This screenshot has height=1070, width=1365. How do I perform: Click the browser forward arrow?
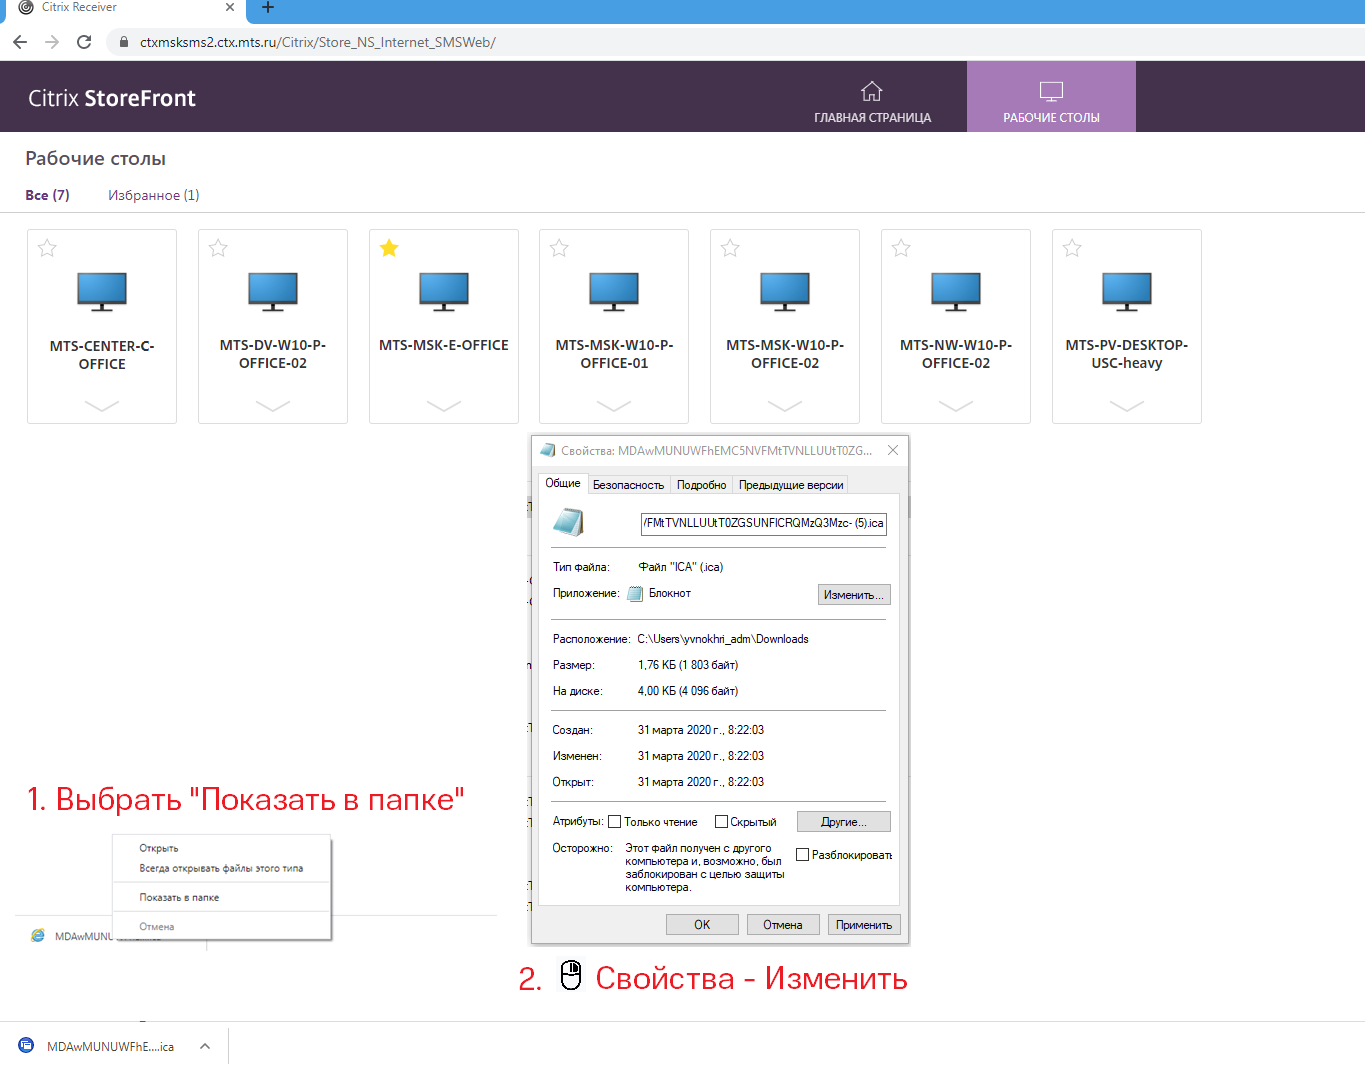[x=52, y=42]
